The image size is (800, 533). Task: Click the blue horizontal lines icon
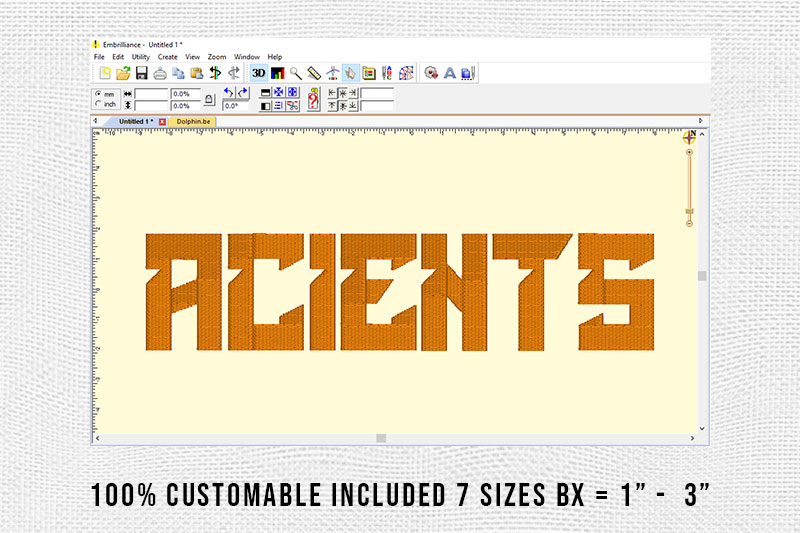pyautogui.click(x=279, y=106)
